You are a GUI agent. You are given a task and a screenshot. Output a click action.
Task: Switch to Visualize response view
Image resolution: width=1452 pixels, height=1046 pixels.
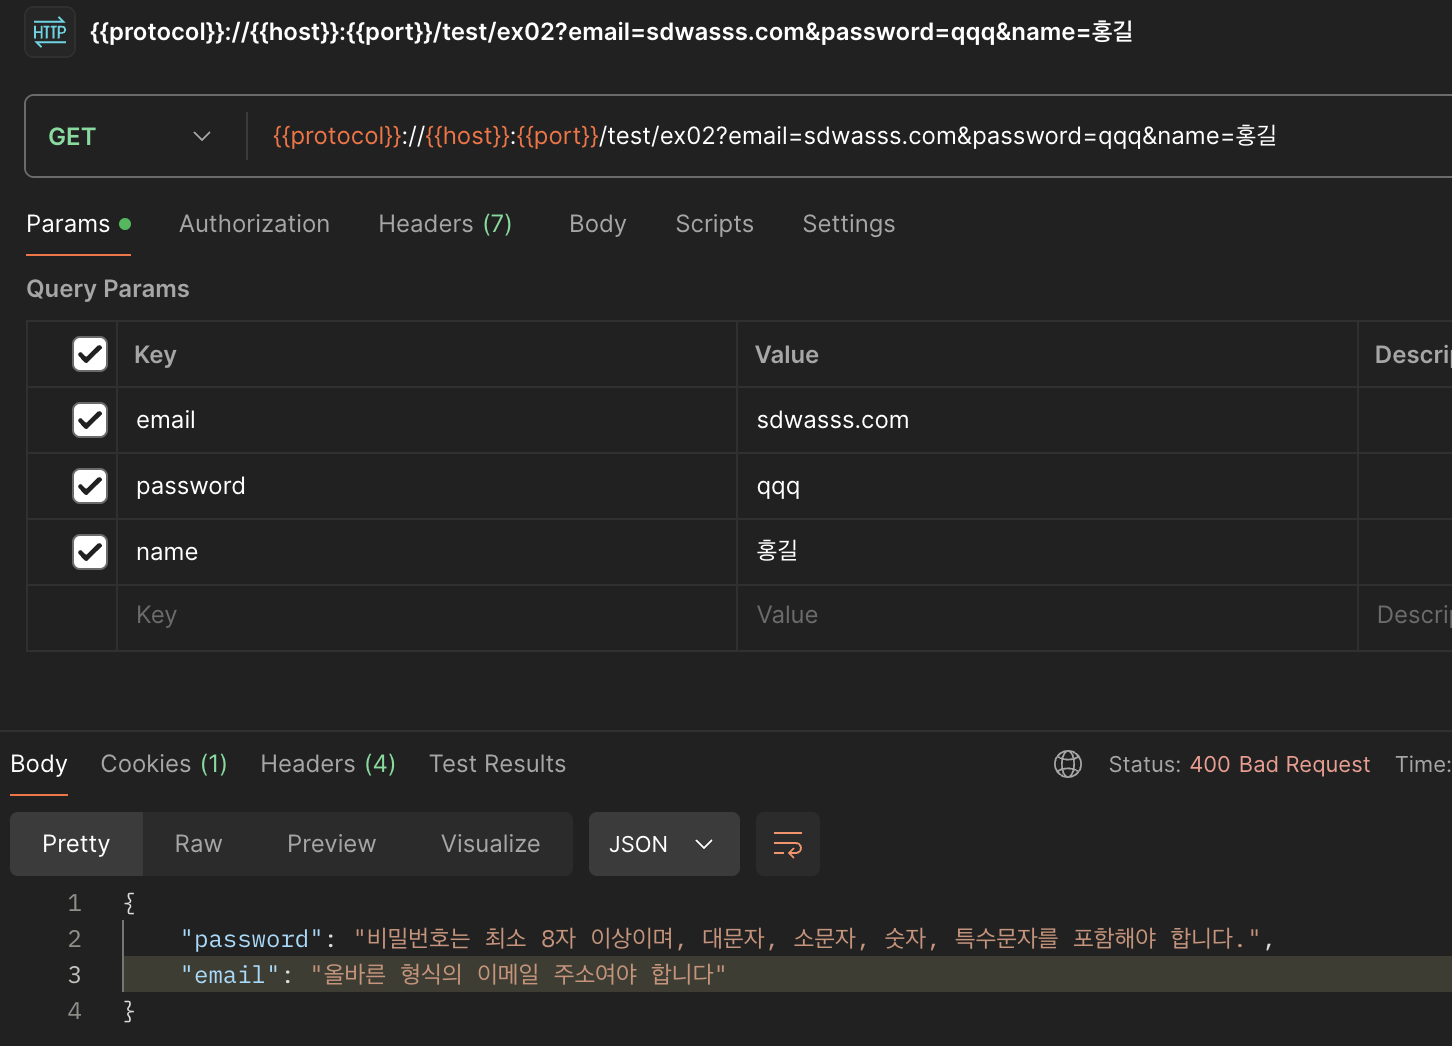point(490,844)
